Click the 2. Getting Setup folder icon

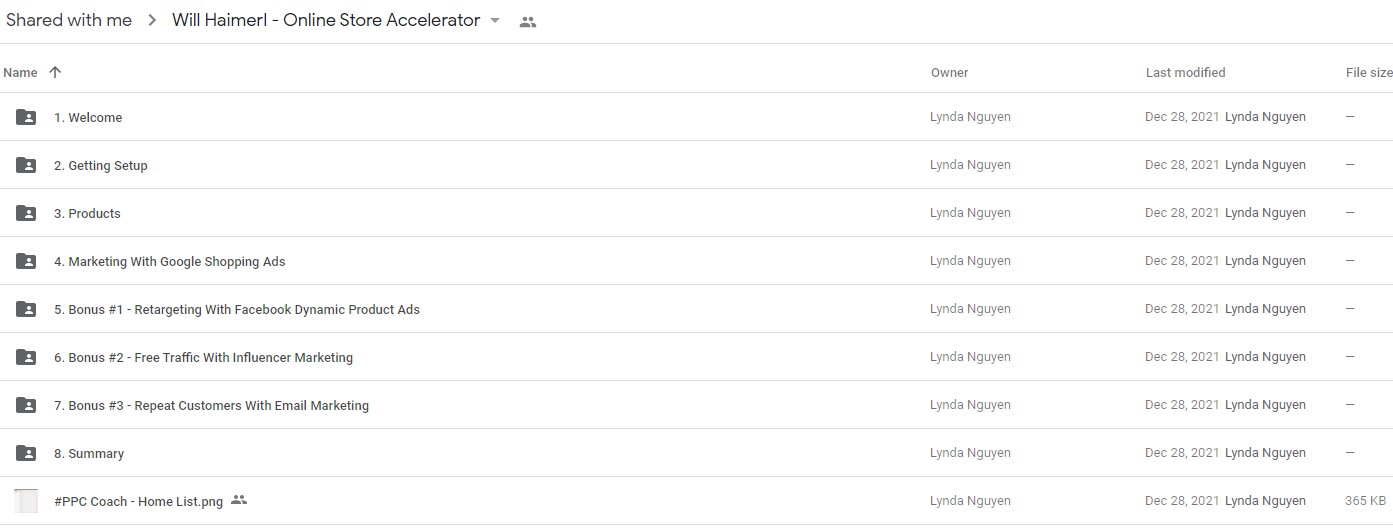(x=26, y=165)
